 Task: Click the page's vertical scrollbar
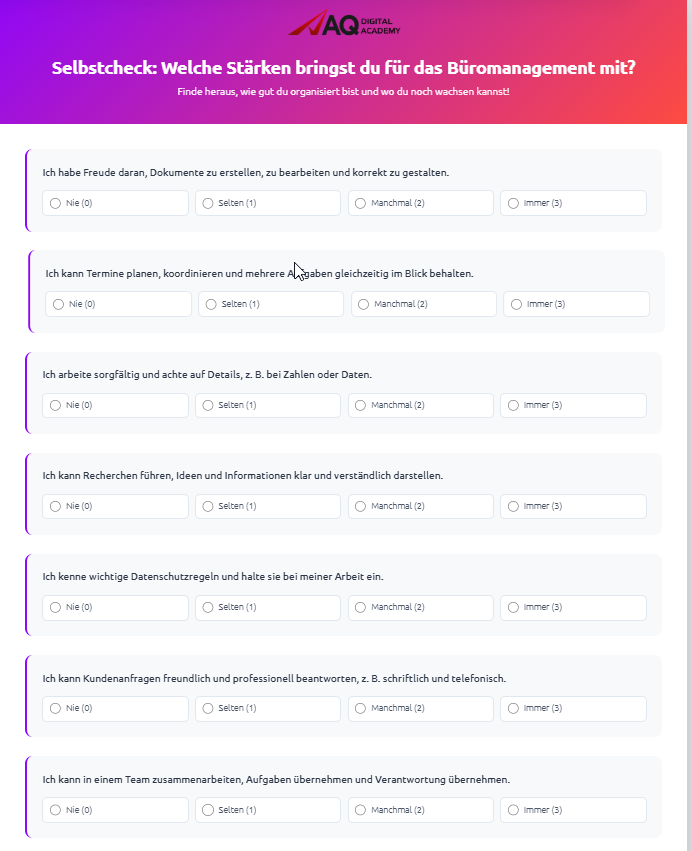pyautogui.click(x=687, y=400)
